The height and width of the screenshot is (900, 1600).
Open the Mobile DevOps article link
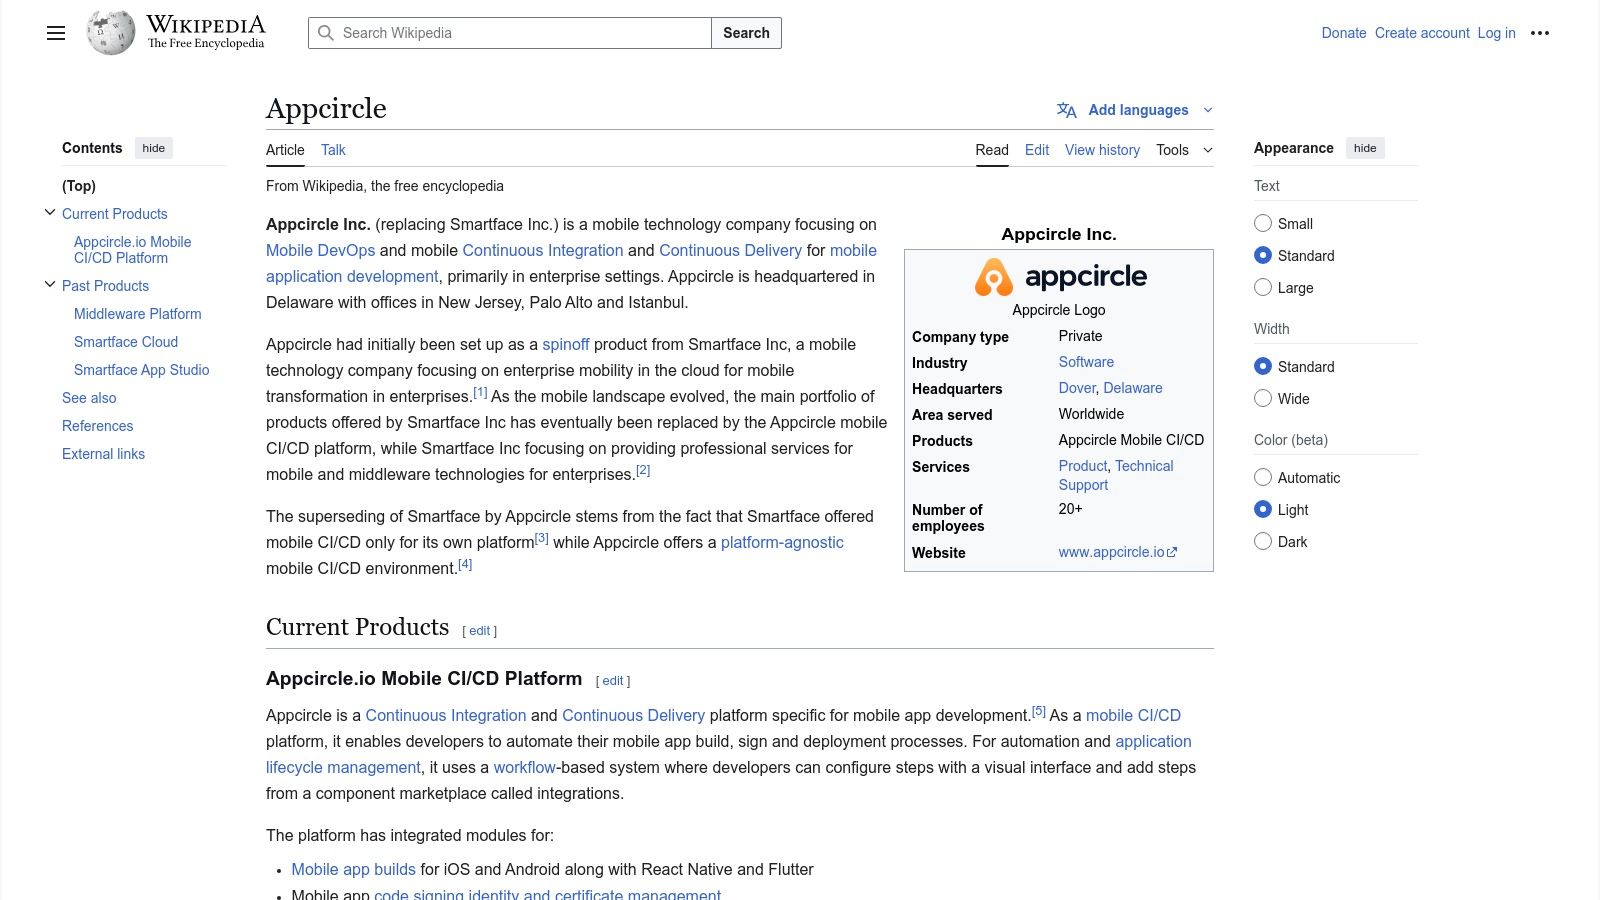pos(320,250)
